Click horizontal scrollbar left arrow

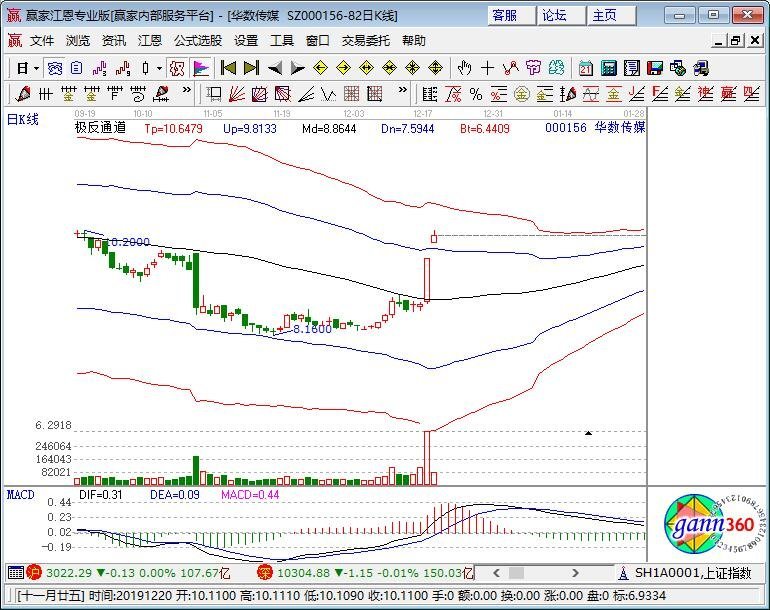click(x=496, y=573)
